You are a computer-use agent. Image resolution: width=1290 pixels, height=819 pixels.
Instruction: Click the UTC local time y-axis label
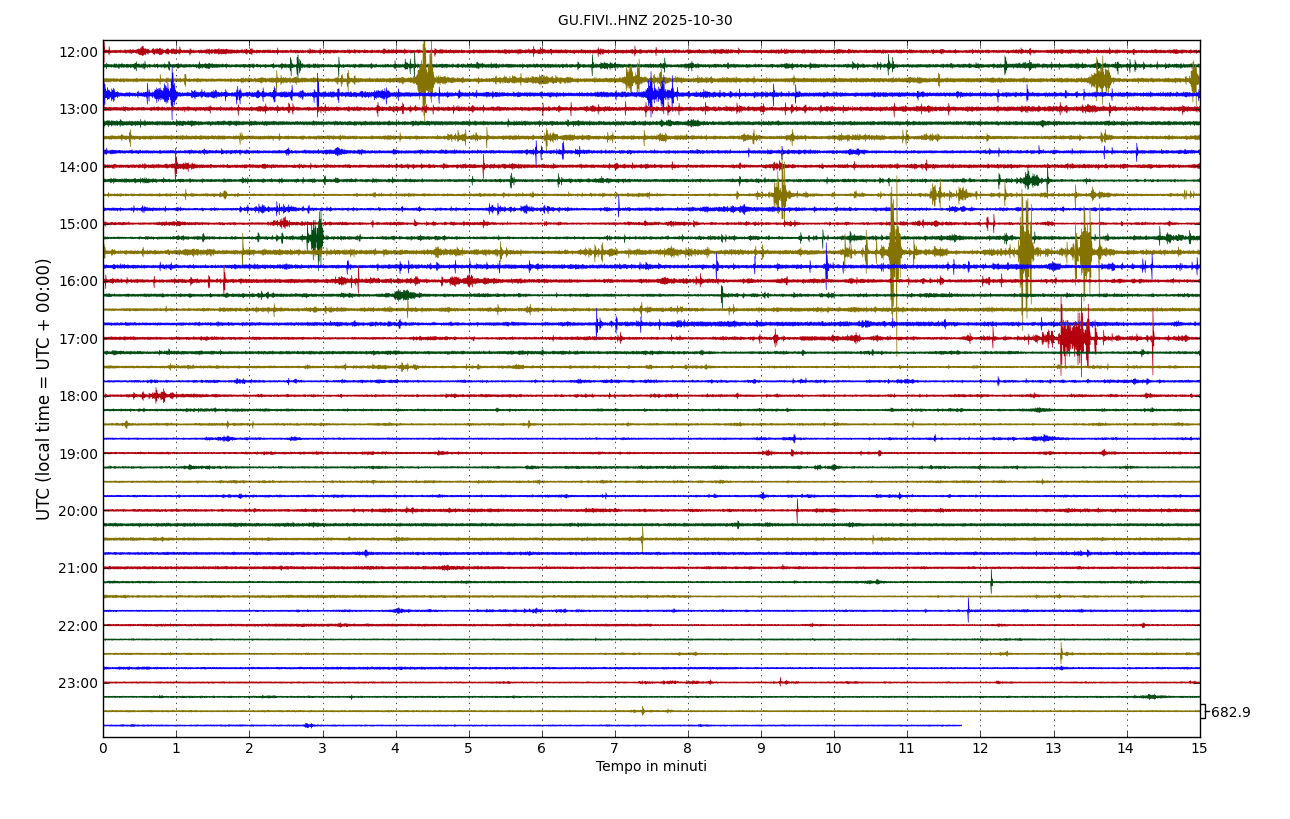[44, 389]
